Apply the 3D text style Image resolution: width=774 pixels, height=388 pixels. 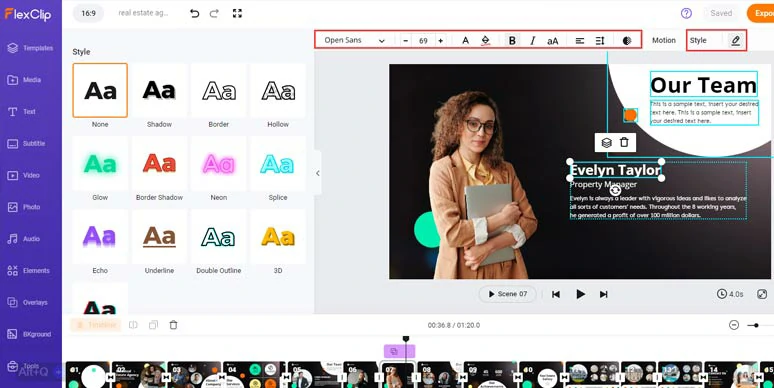pyautogui.click(x=278, y=236)
